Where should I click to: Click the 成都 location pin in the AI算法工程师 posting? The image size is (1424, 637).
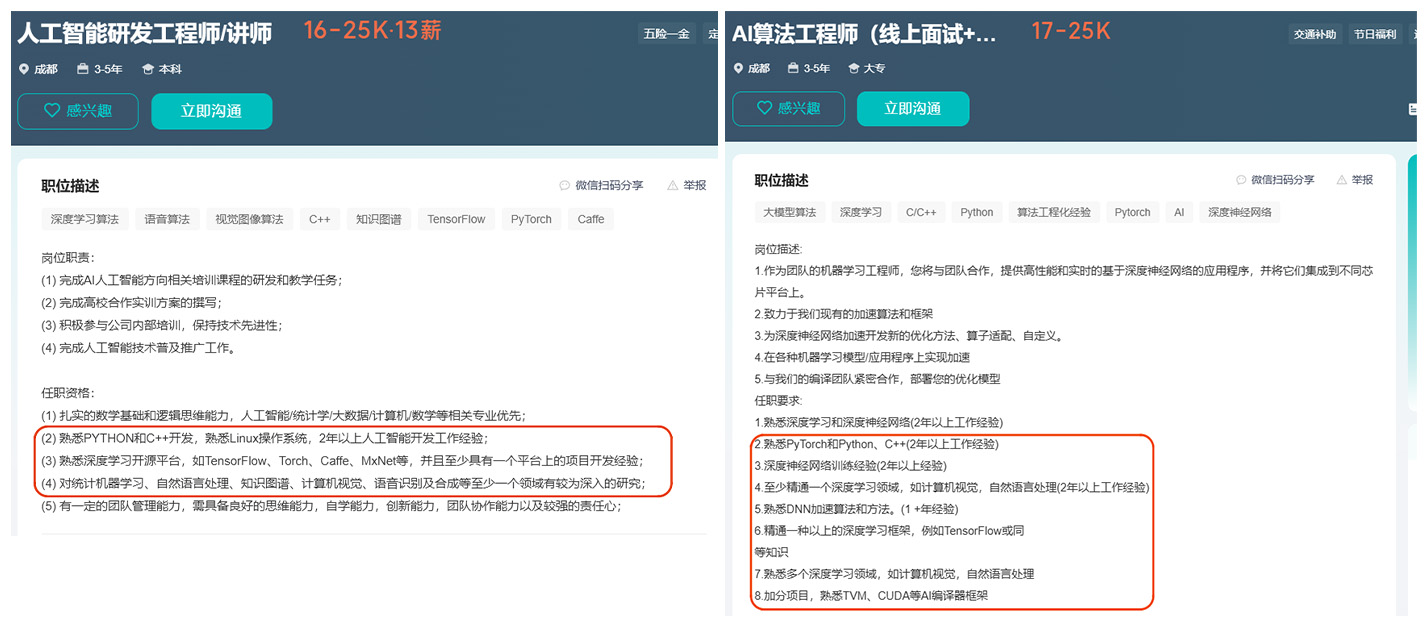[x=739, y=68]
